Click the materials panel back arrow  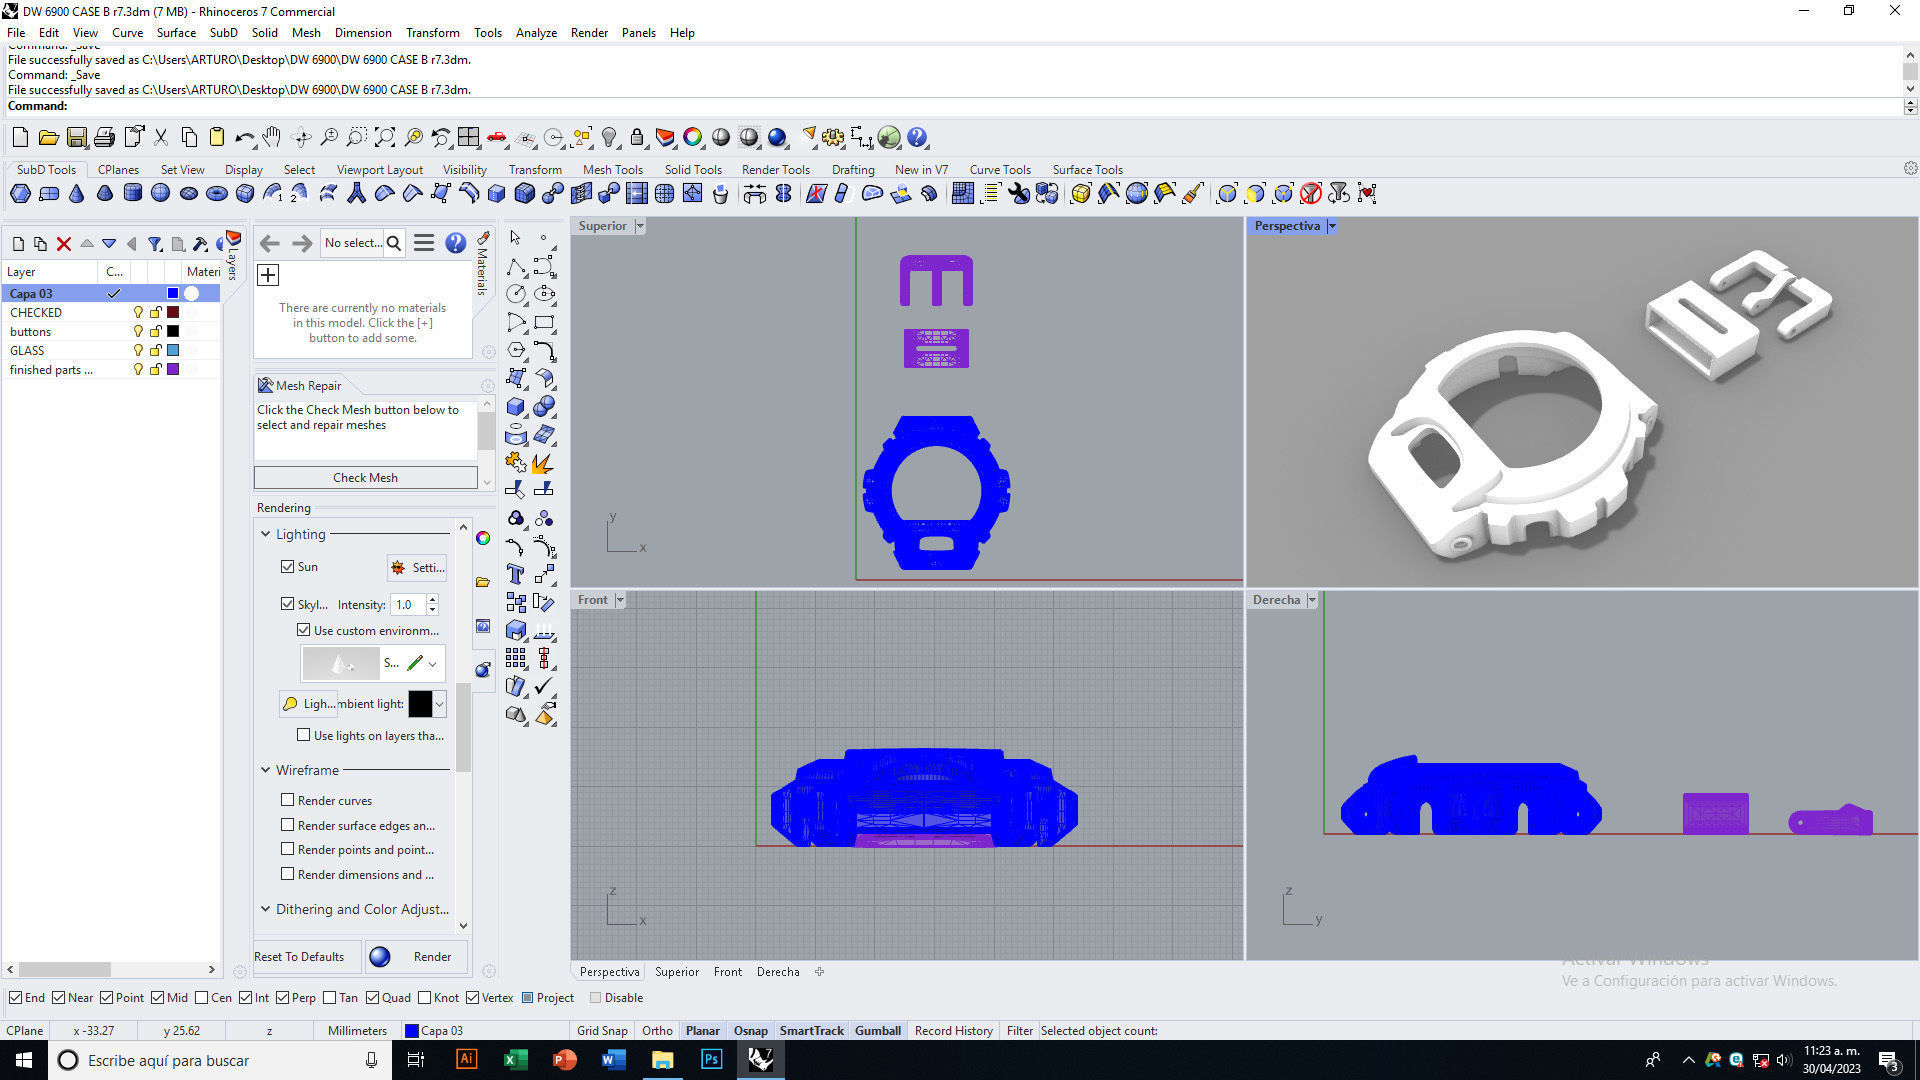coord(269,243)
